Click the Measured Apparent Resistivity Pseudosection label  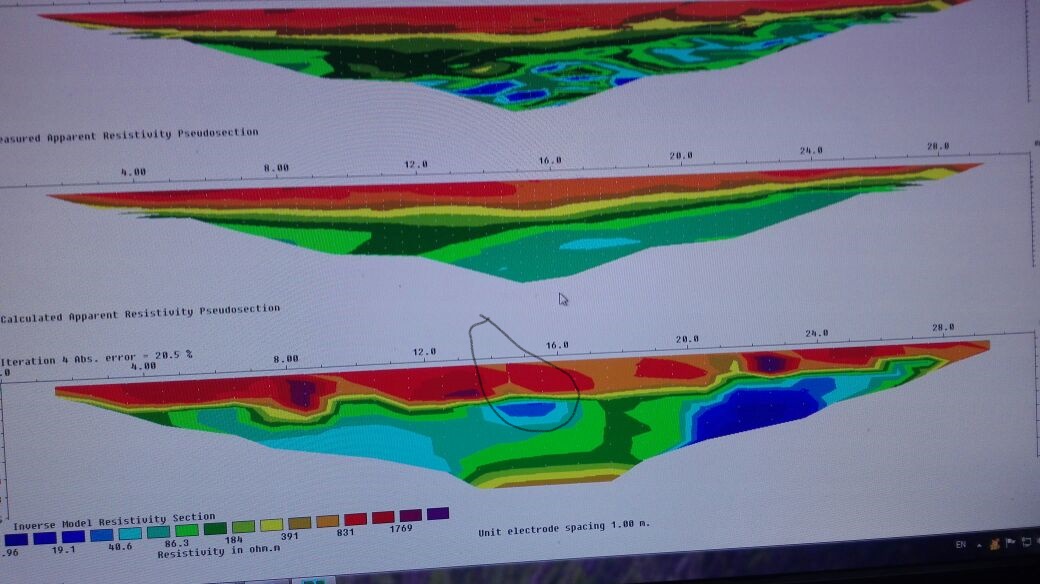(x=129, y=135)
